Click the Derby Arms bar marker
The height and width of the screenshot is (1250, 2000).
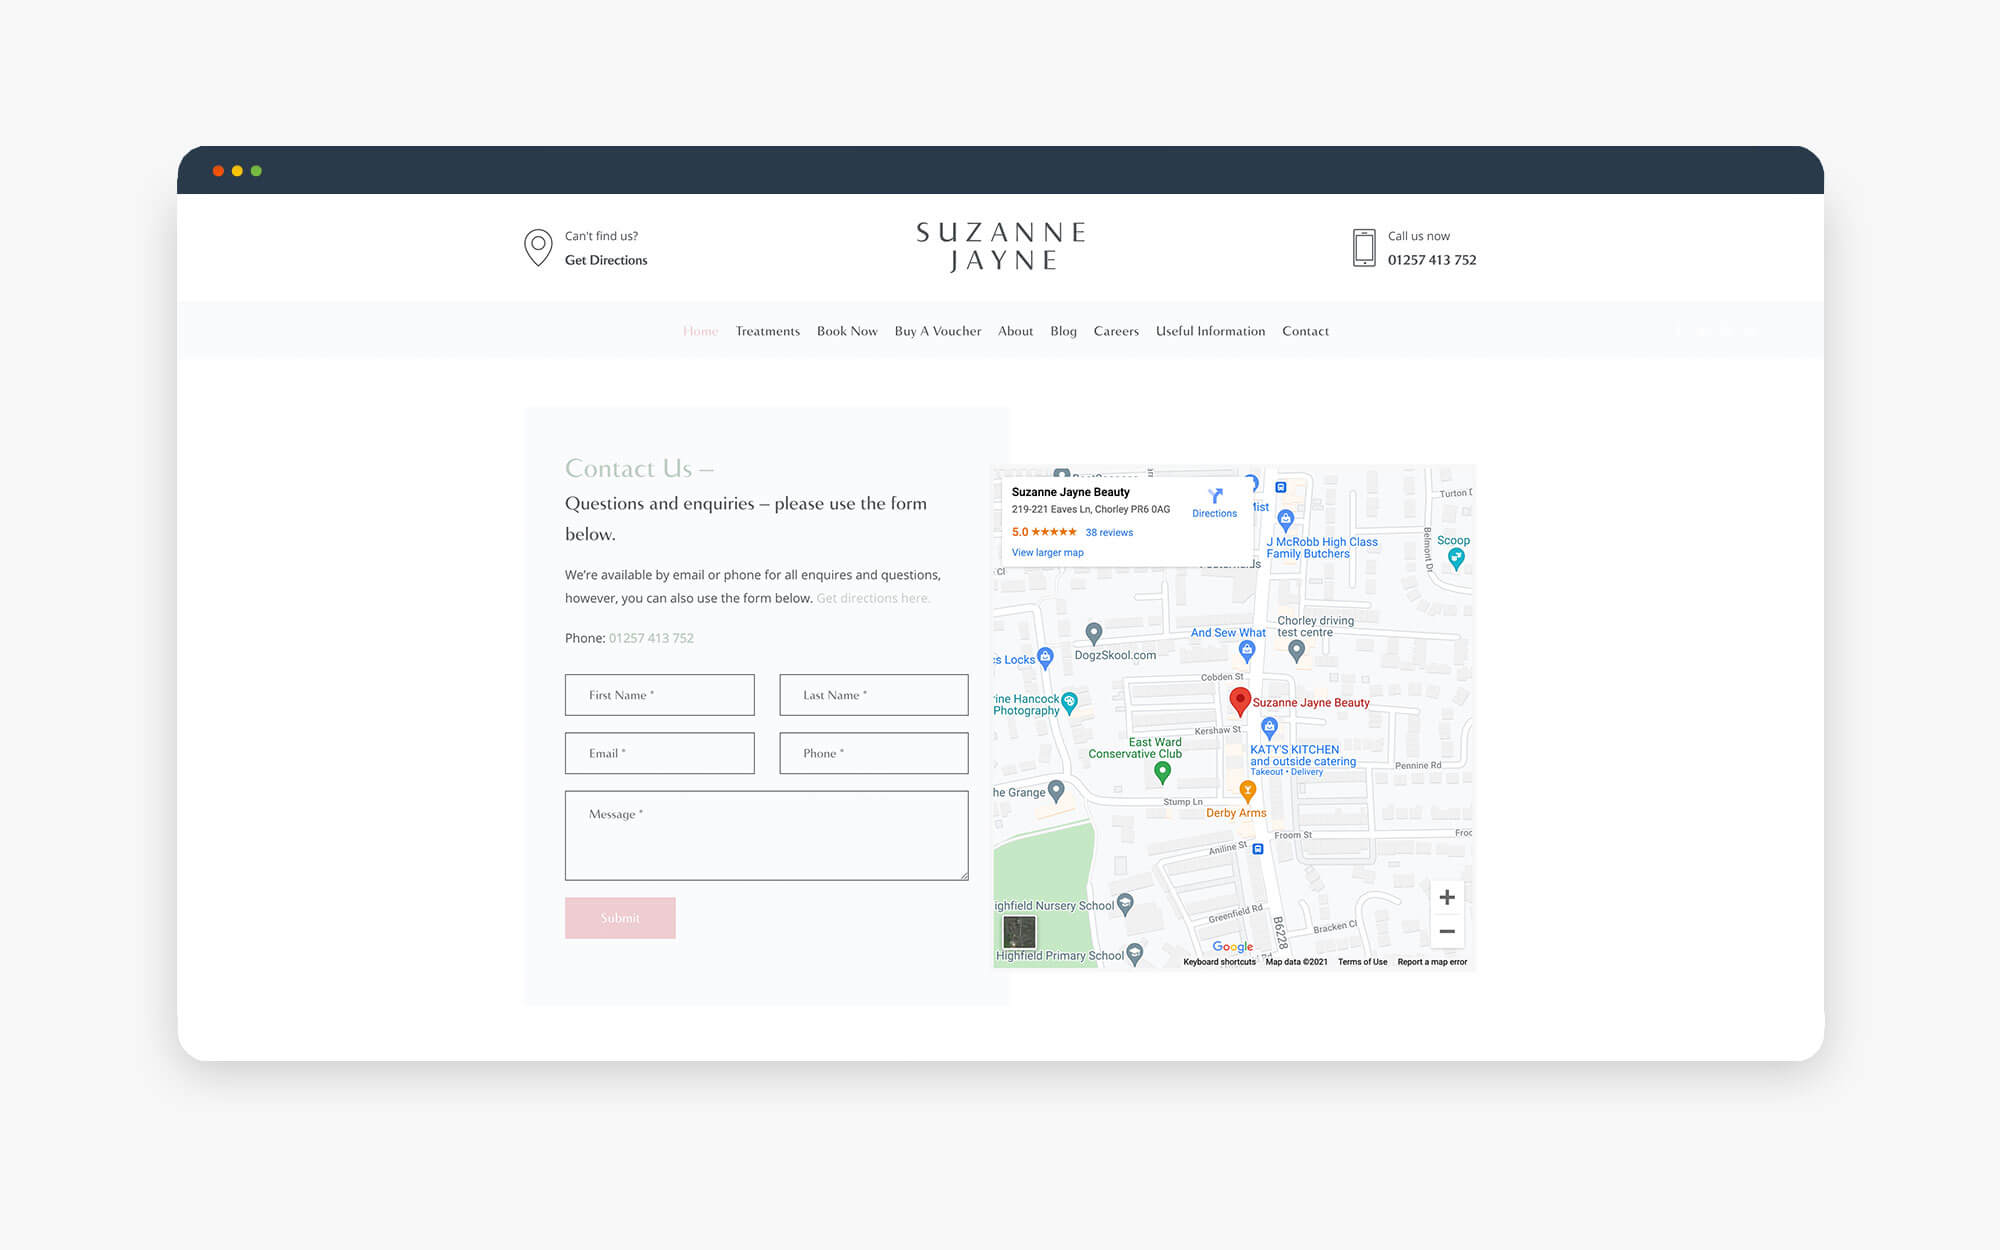(1247, 792)
